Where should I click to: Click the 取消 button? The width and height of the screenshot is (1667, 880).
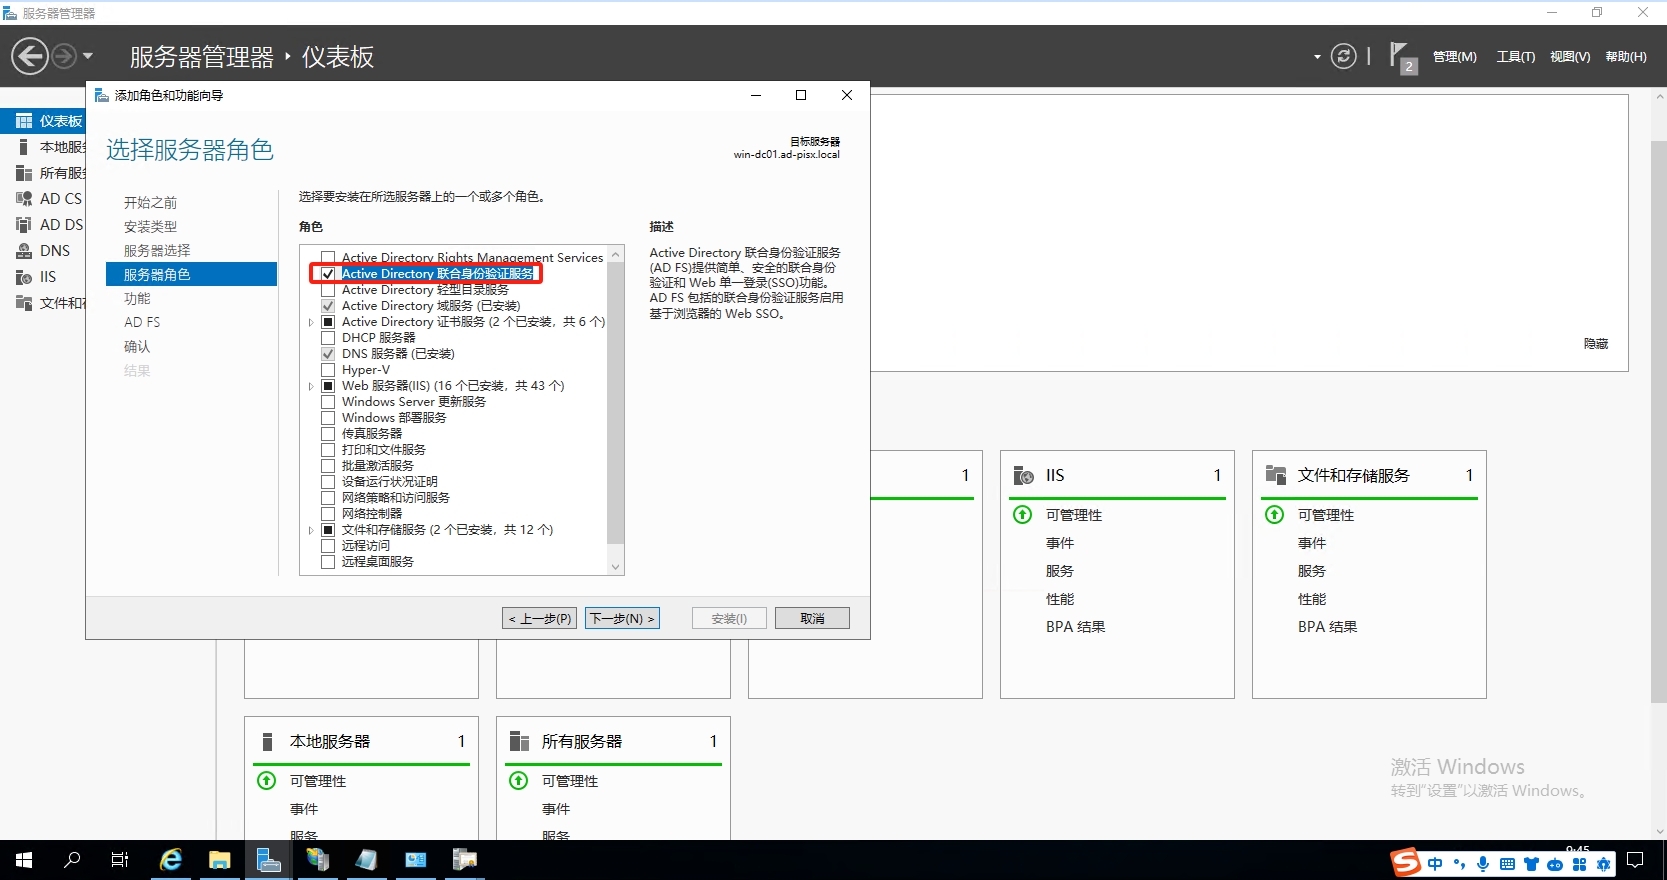pyautogui.click(x=812, y=619)
